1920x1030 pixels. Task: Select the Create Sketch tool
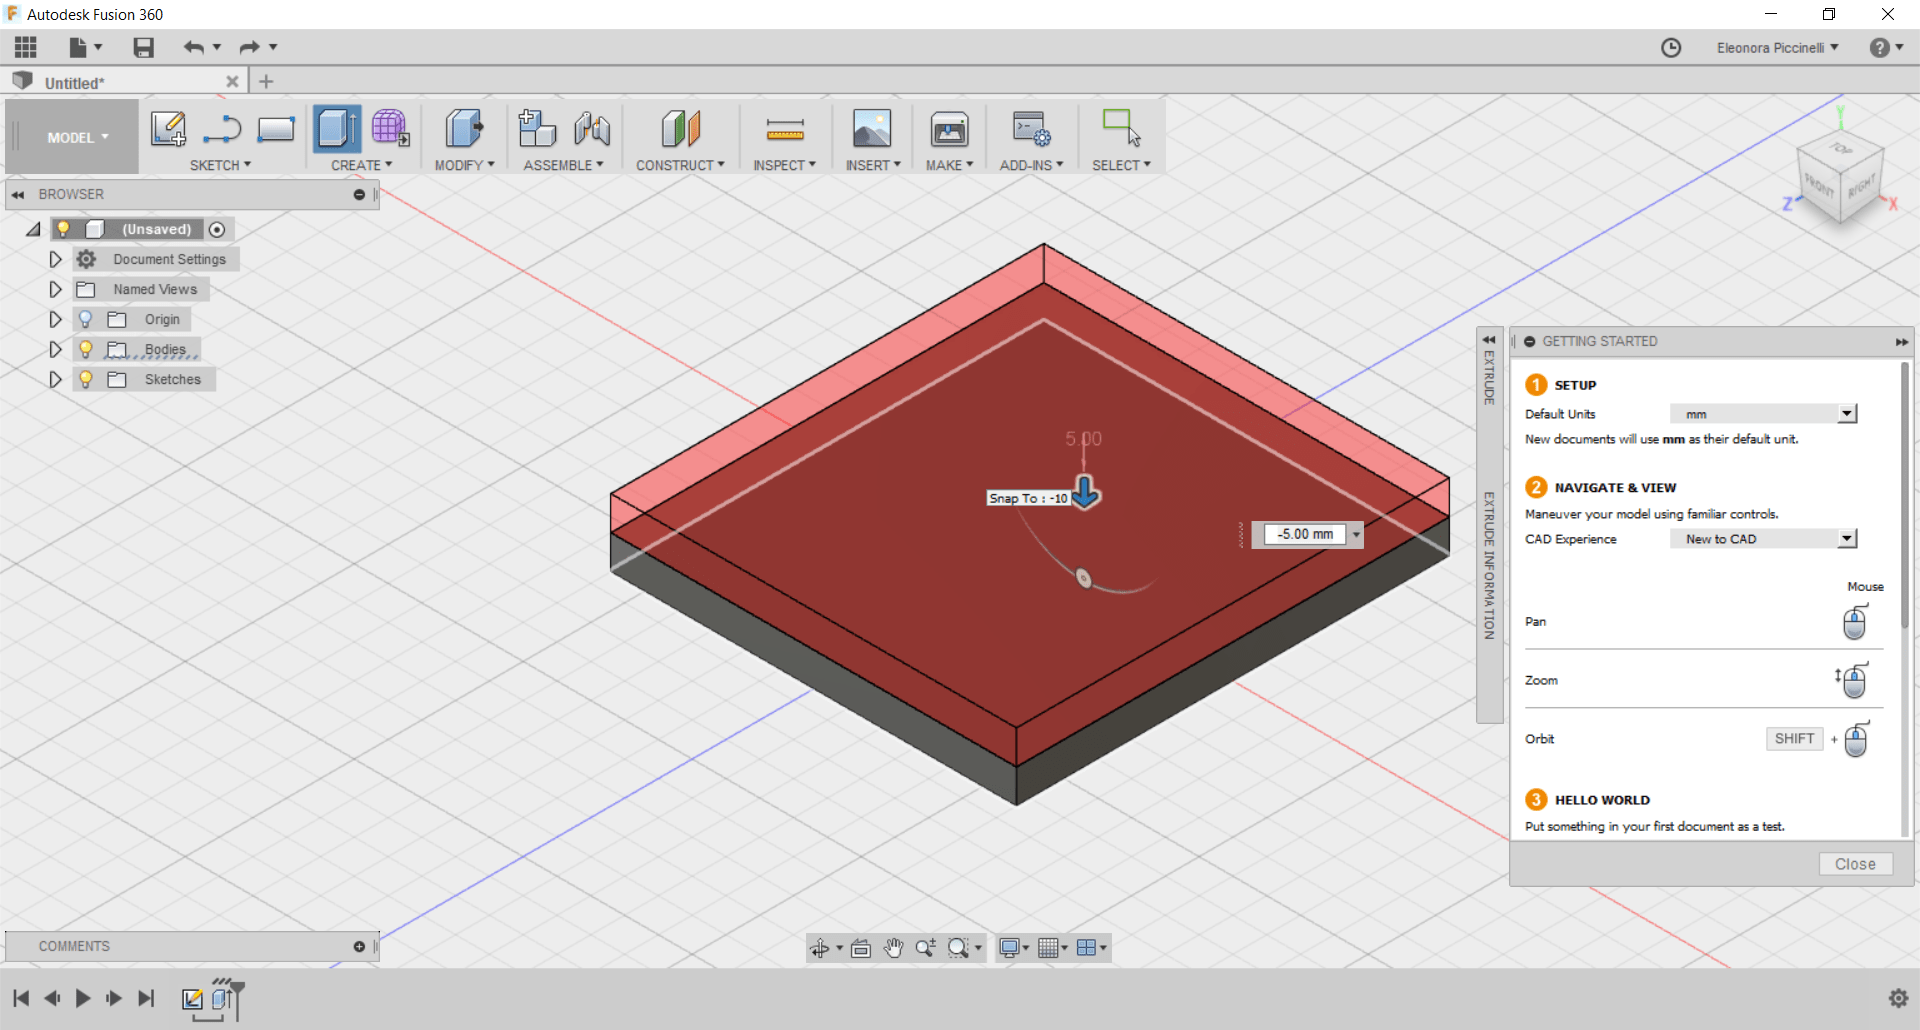pyautogui.click(x=168, y=129)
